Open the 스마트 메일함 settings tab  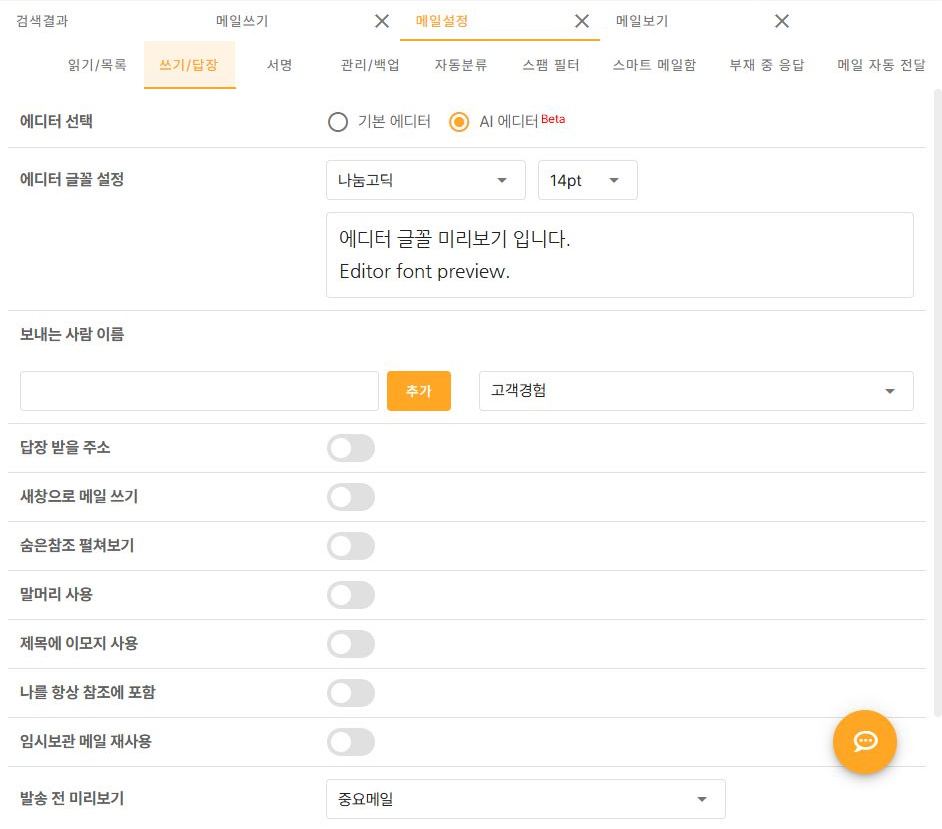click(654, 65)
